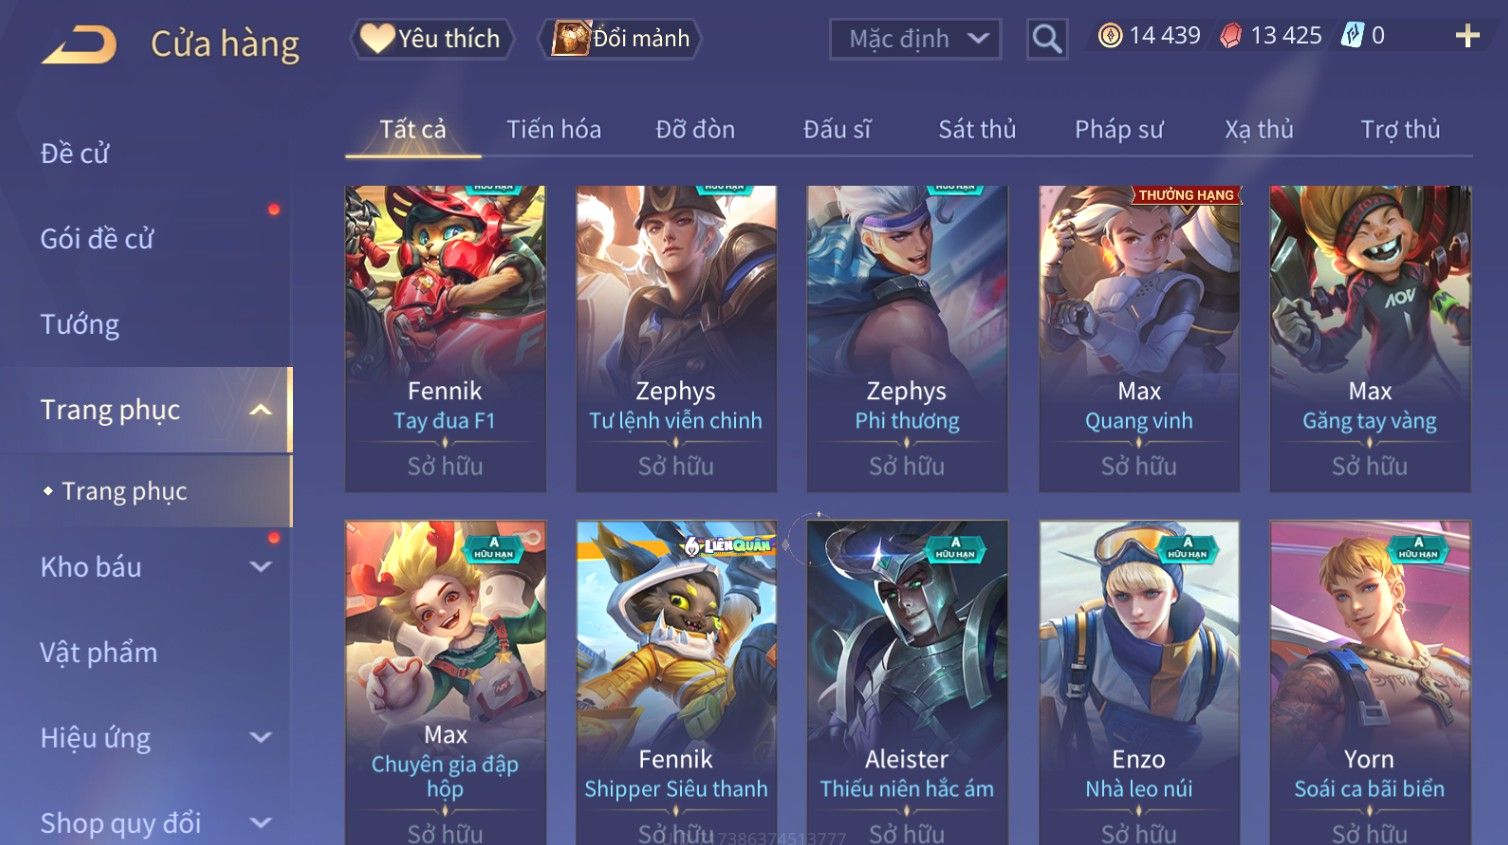Open Gói đề cử in sidebar

[x=97, y=238]
